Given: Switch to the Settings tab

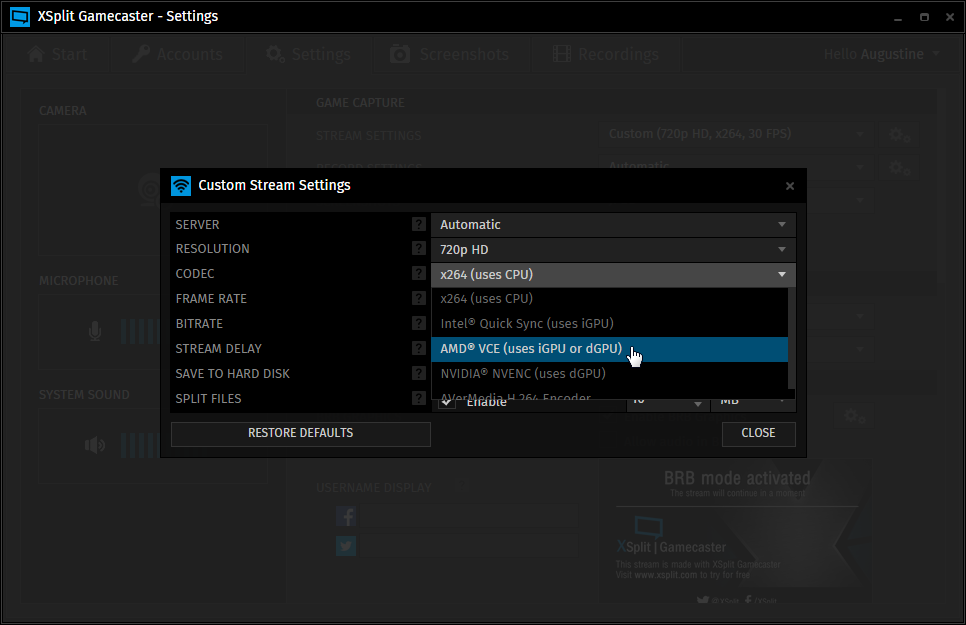Looking at the screenshot, I should click(x=309, y=54).
